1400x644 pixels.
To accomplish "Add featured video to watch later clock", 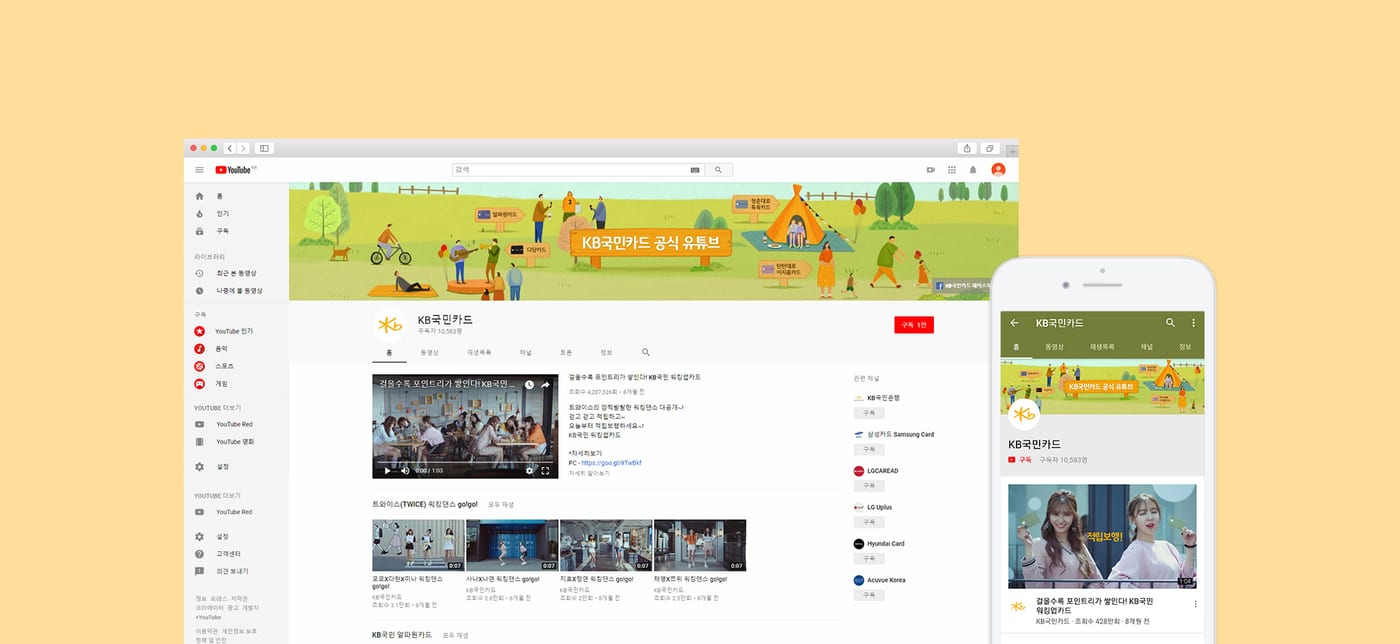I will click(530, 385).
